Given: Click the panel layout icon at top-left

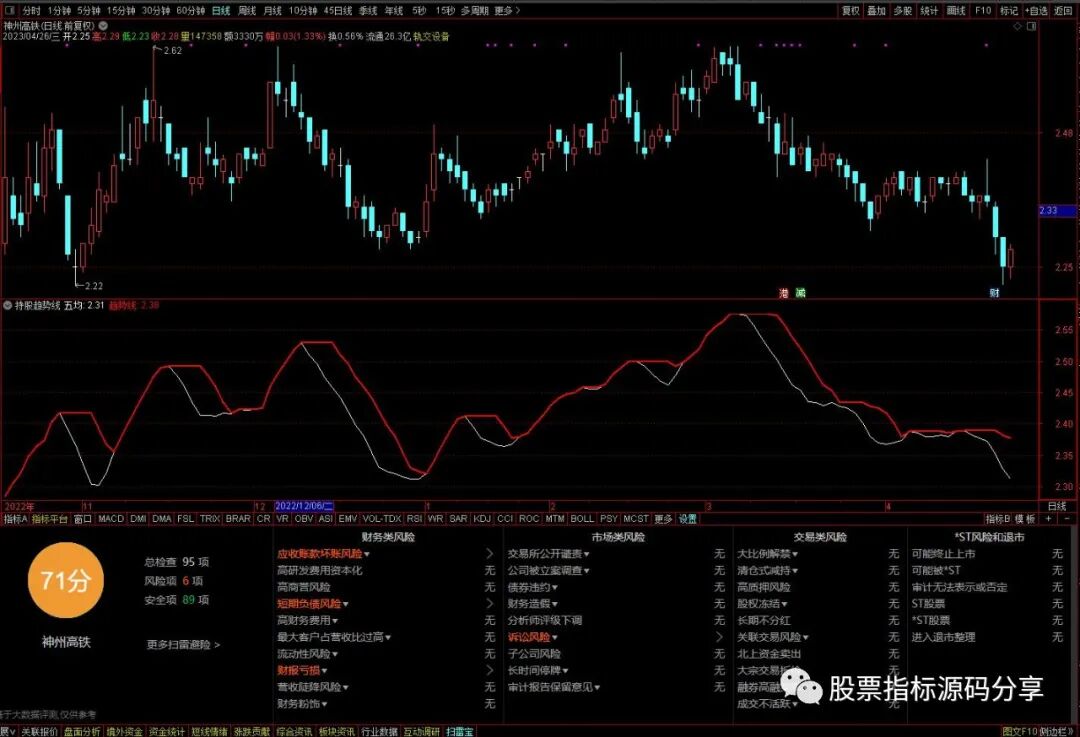Looking at the screenshot, I should (11, 10).
